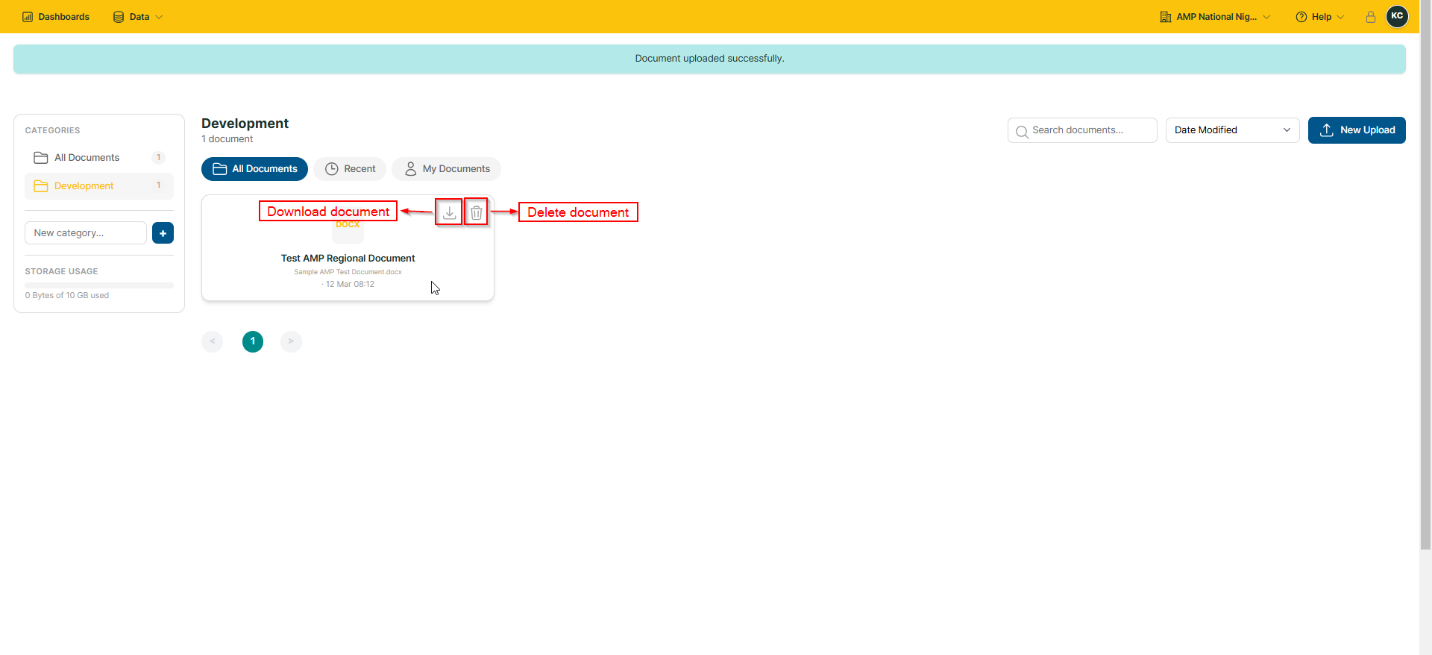Go to the next page arrow
The width and height of the screenshot is (1432, 655).
point(291,342)
